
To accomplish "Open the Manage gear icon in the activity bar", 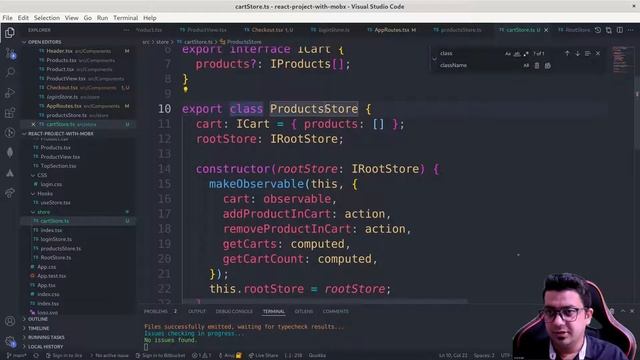I will (10, 341).
